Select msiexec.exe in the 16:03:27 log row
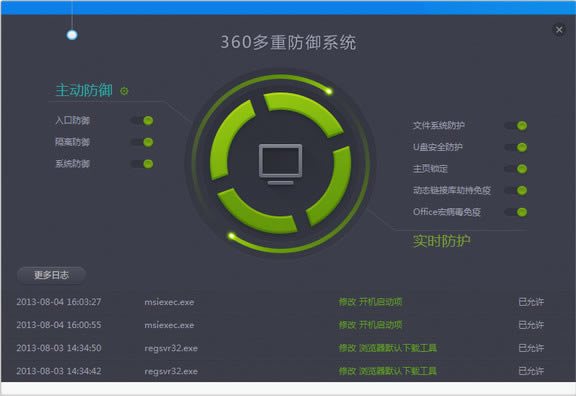The image size is (576, 396). tap(169, 302)
